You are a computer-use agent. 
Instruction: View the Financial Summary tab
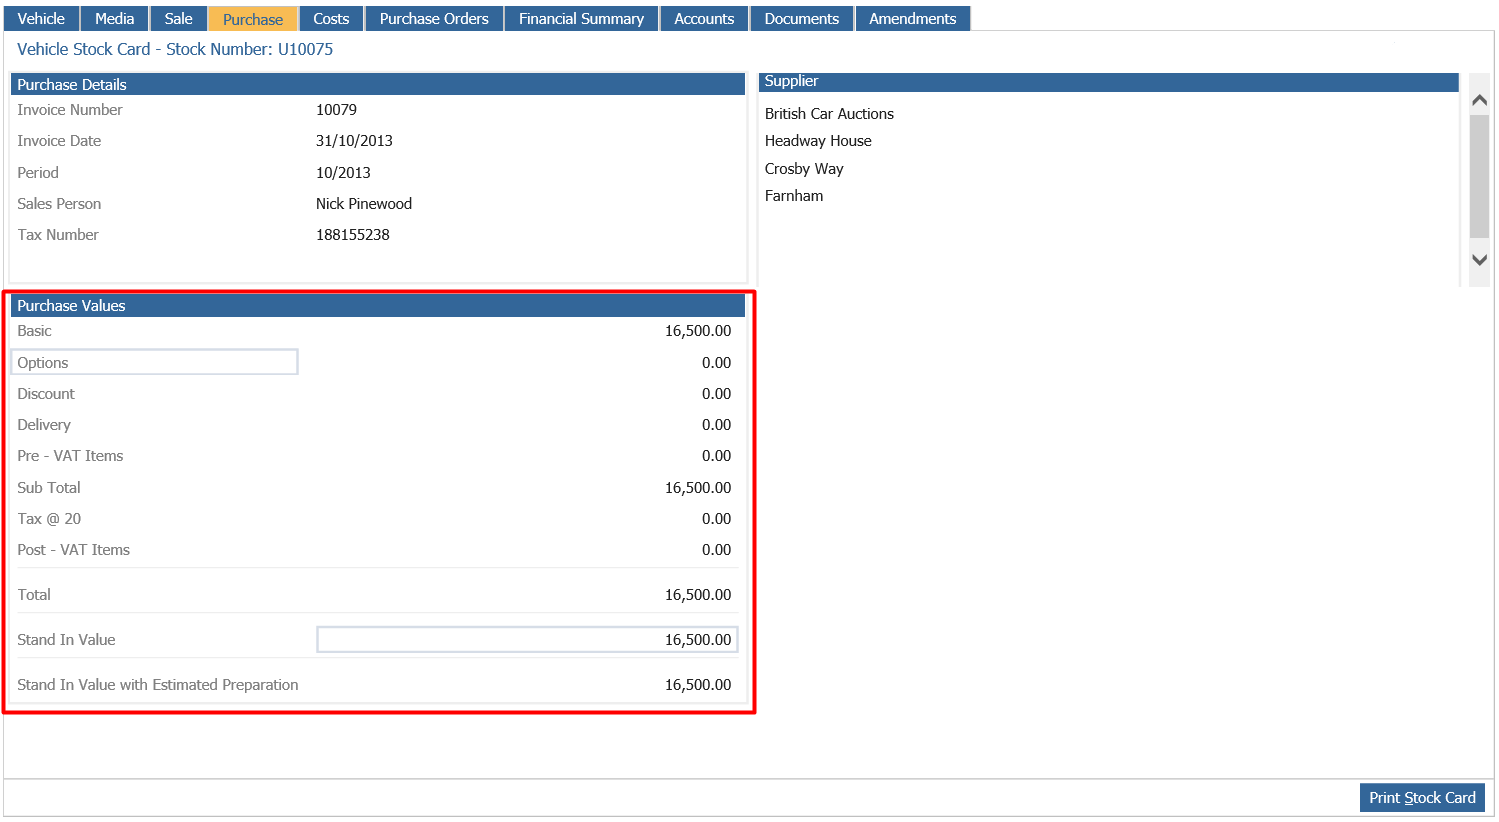(581, 19)
